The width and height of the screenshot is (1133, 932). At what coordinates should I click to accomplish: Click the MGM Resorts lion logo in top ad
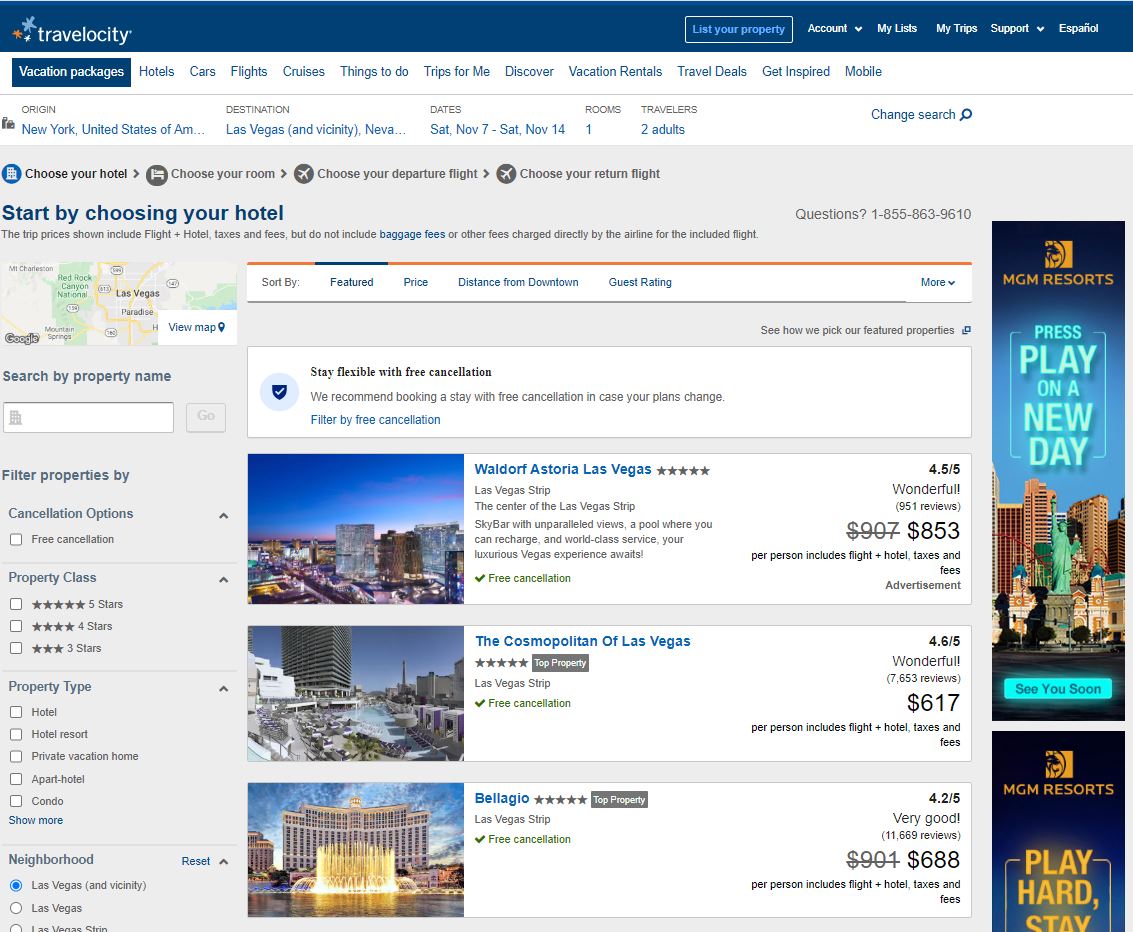point(1058,254)
